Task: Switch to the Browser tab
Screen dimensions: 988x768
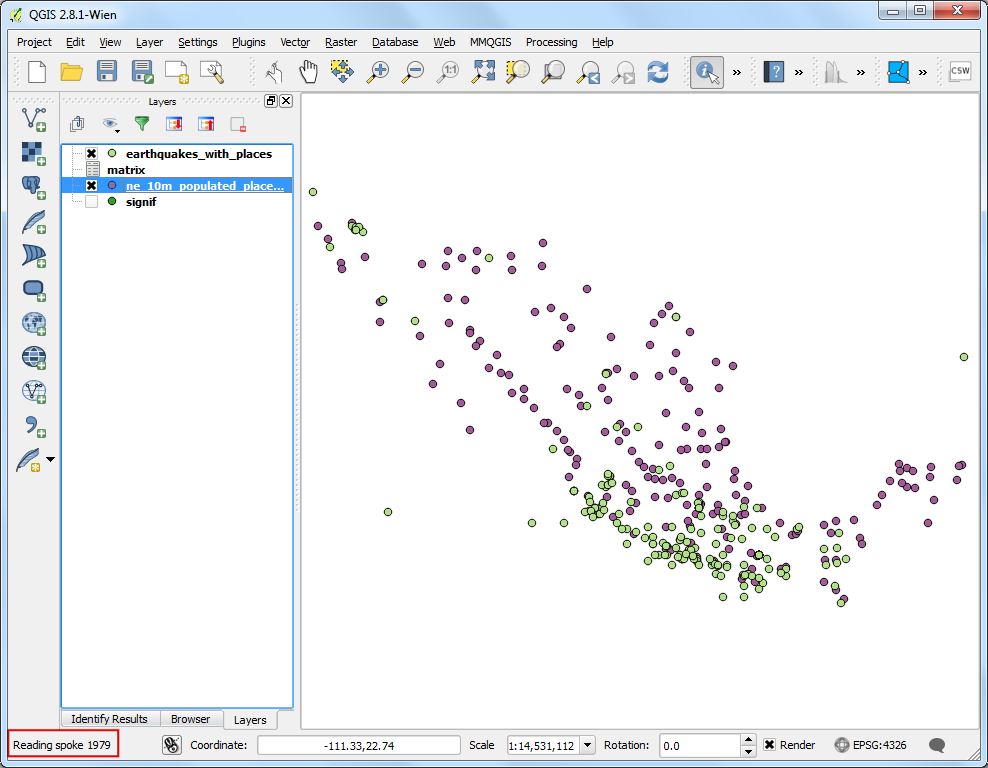Action: 190,719
